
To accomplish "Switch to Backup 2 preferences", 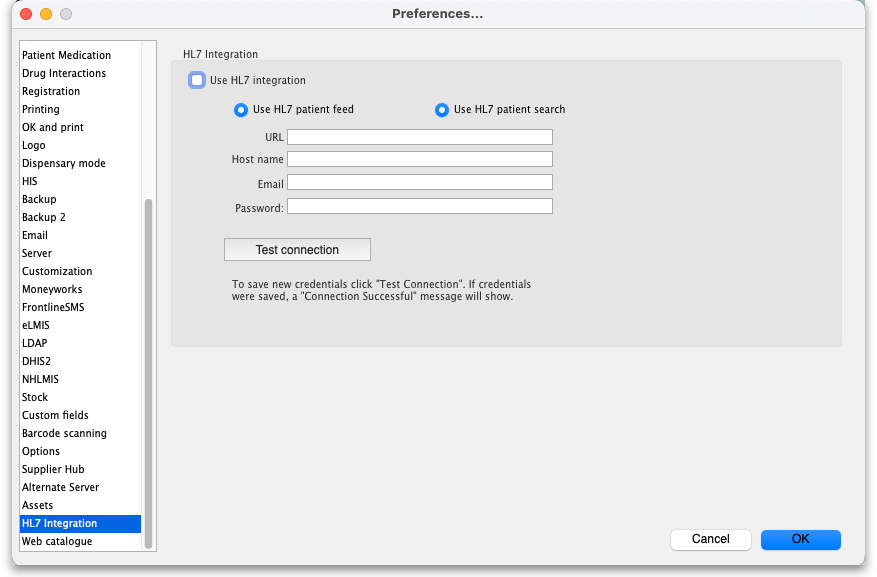I will coord(43,217).
